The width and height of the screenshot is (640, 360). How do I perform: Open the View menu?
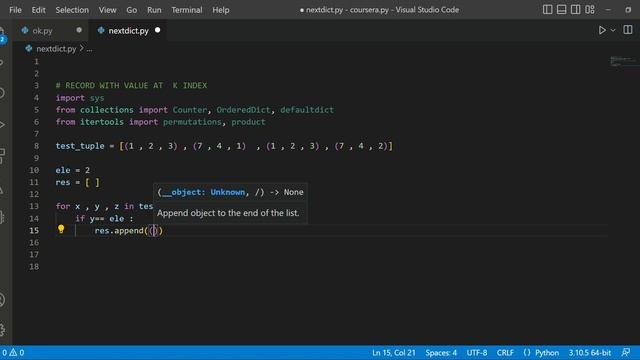107,10
